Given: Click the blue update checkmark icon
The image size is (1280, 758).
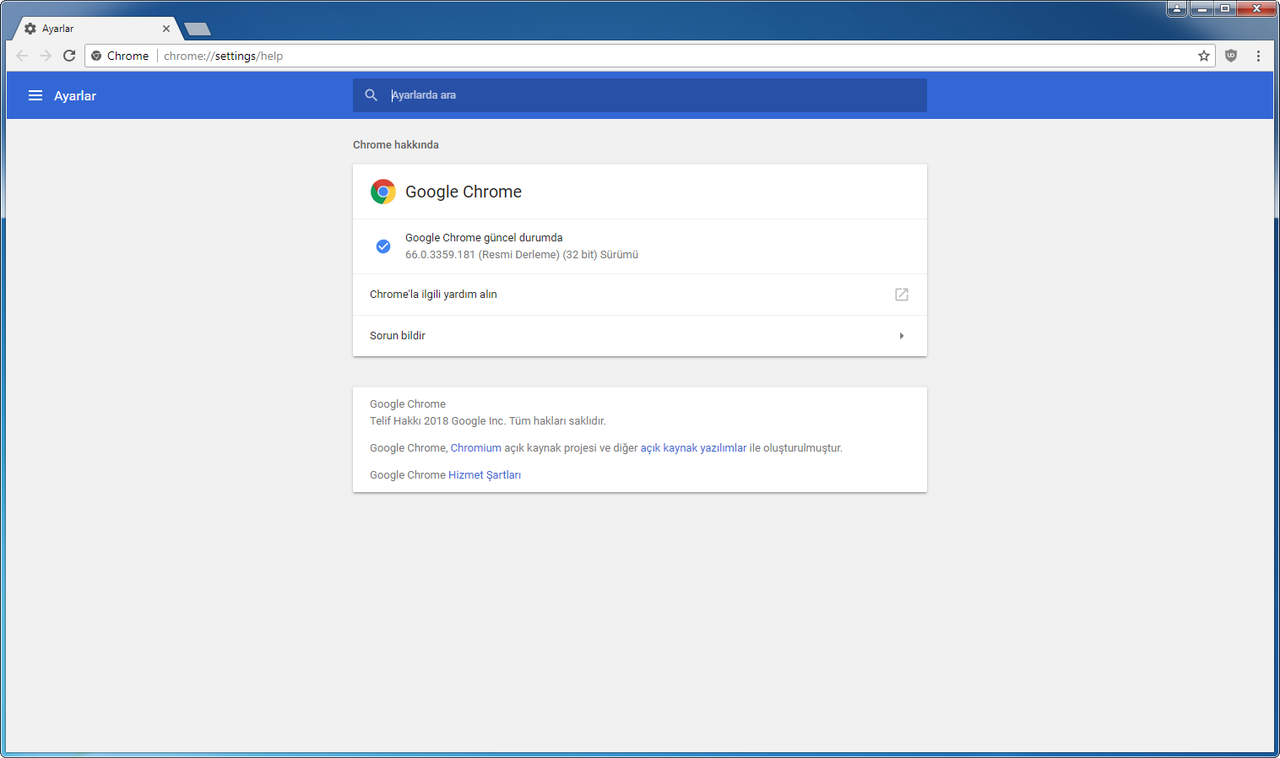Looking at the screenshot, I should tap(383, 246).
